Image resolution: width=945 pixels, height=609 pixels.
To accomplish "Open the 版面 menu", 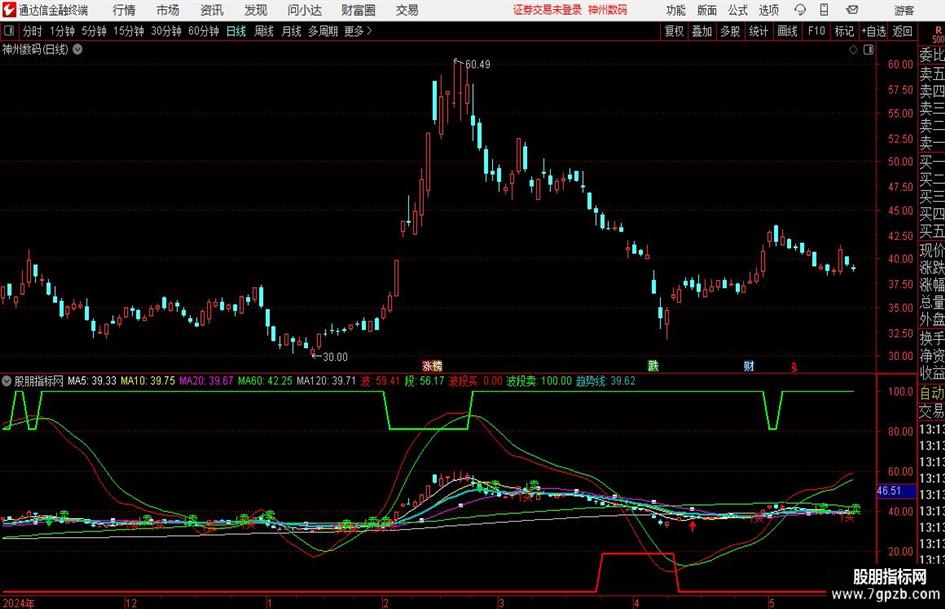I will pos(707,10).
